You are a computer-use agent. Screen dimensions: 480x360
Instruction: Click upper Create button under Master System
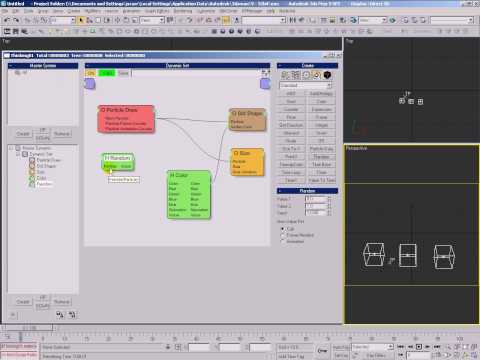[x=23, y=134]
